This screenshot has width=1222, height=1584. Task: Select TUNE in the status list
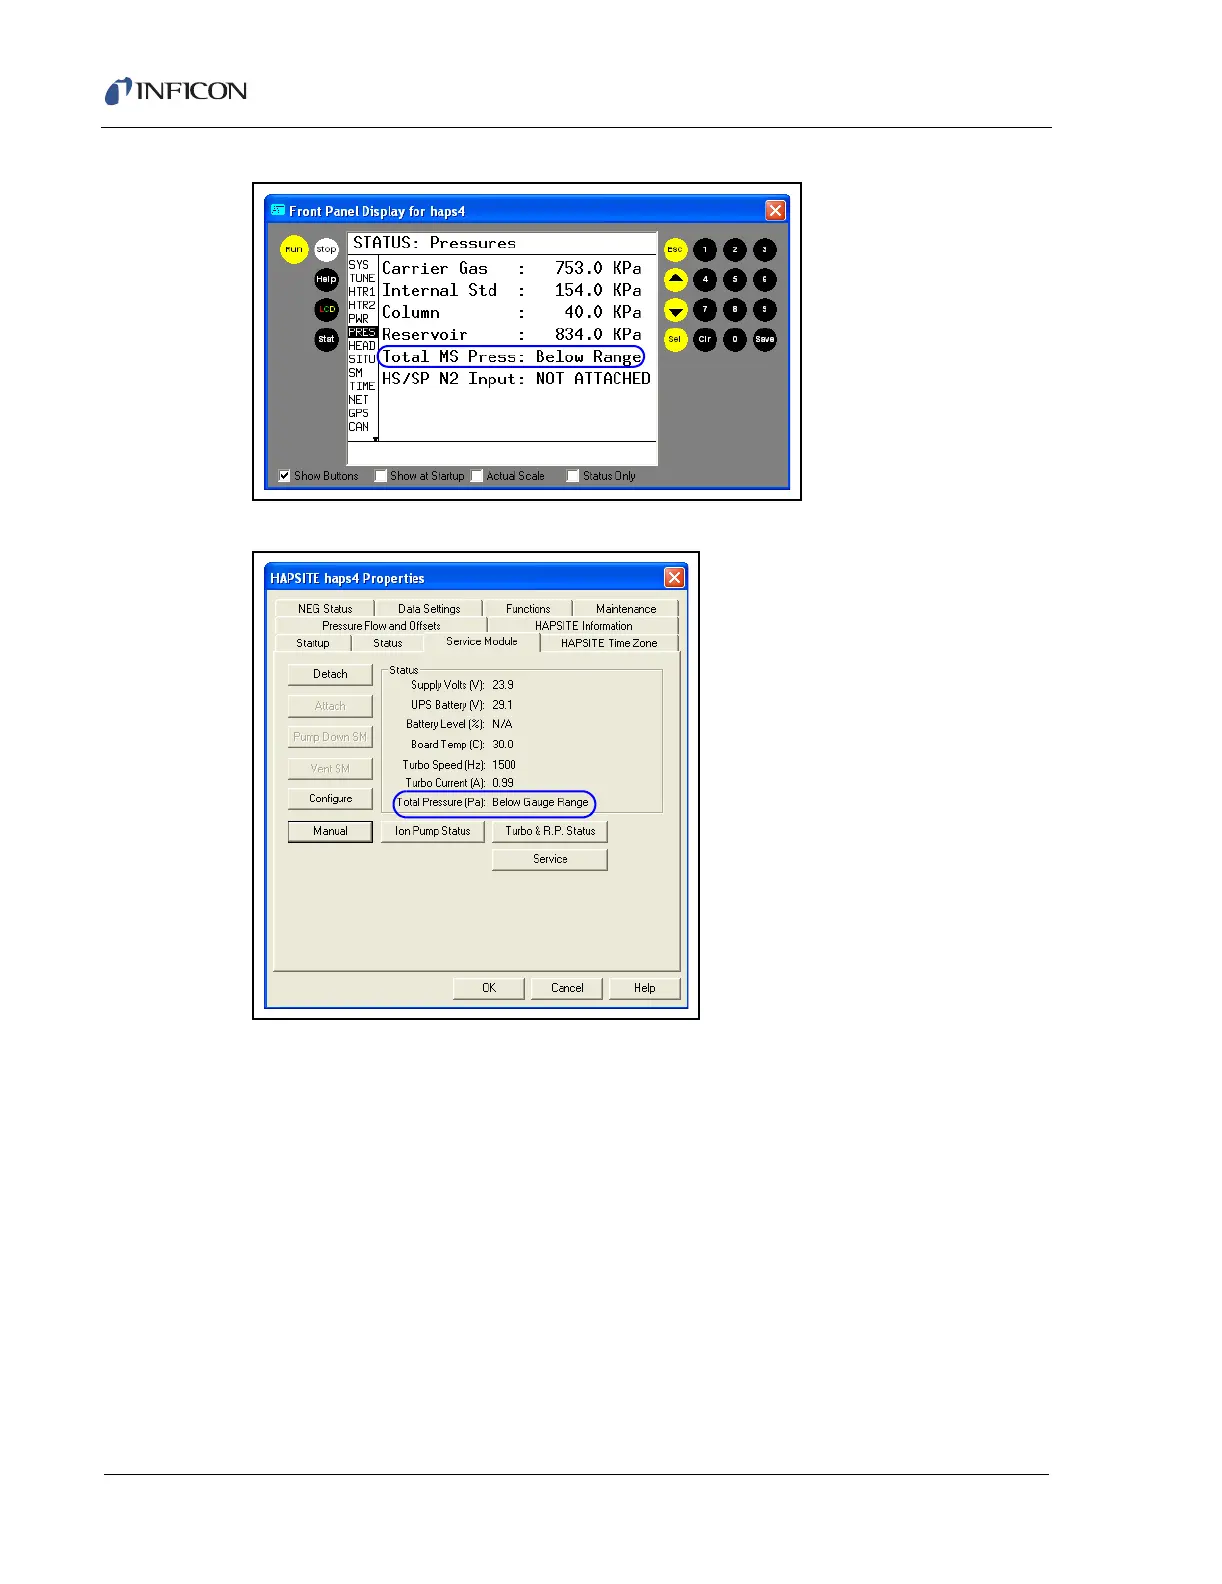(x=362, y=278)
